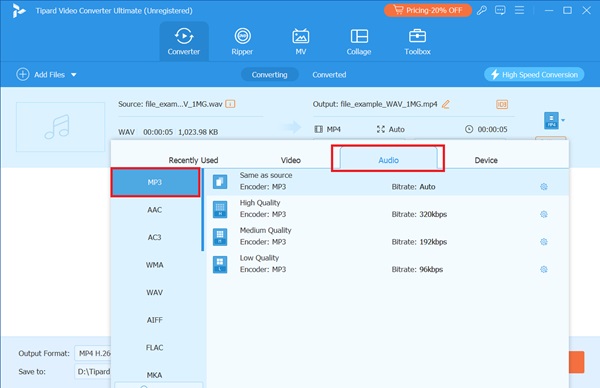Click the ID3 metadata edit icon
The width and height of the screenshot is (600, 388).
(x=502, y=104)
